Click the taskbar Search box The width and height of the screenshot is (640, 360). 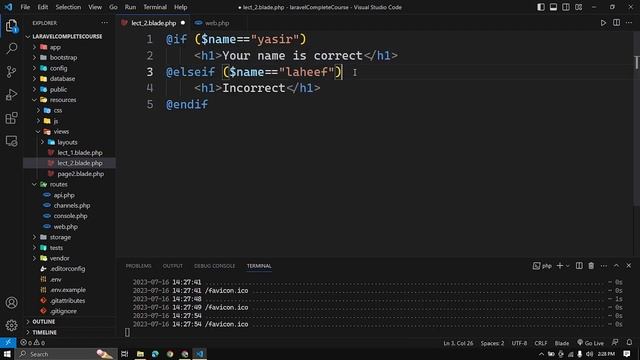(x=65, y=354)
